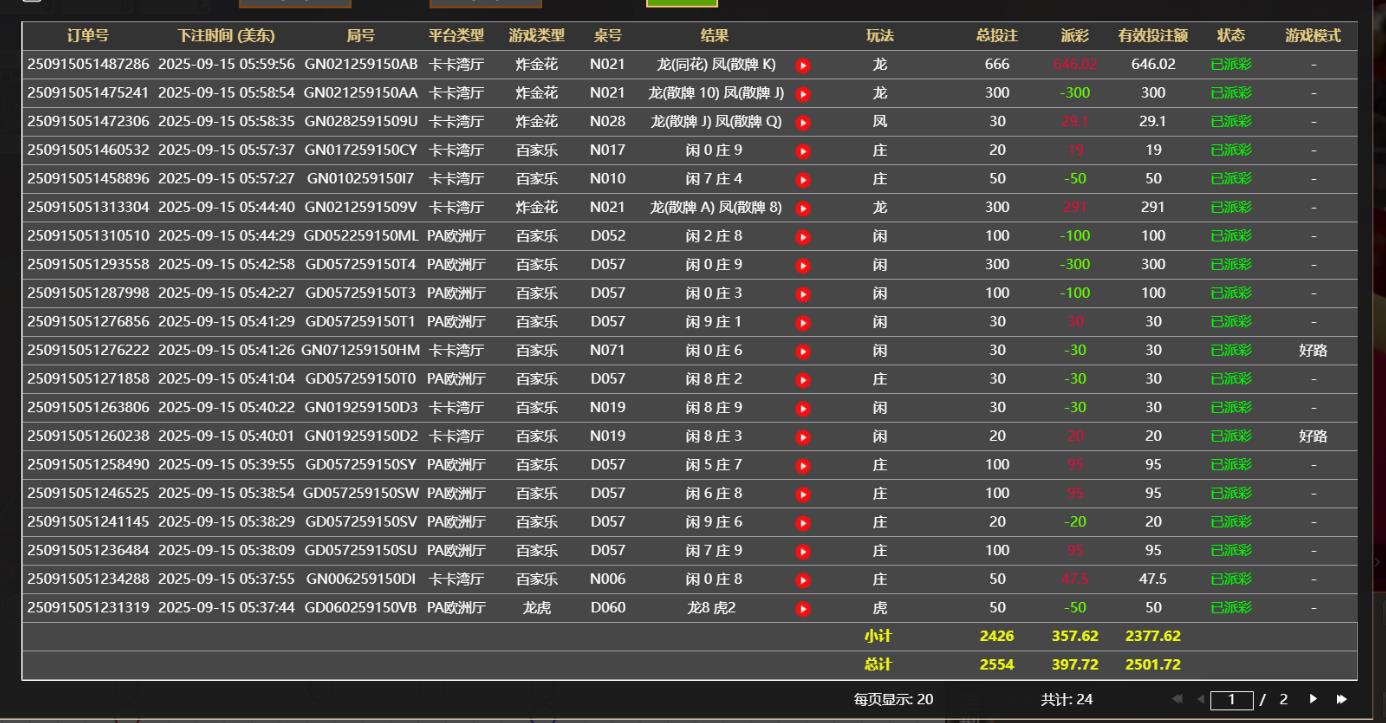Go to previous page of records
This screenshot has width=1386, height=723.
(1200, 699)
